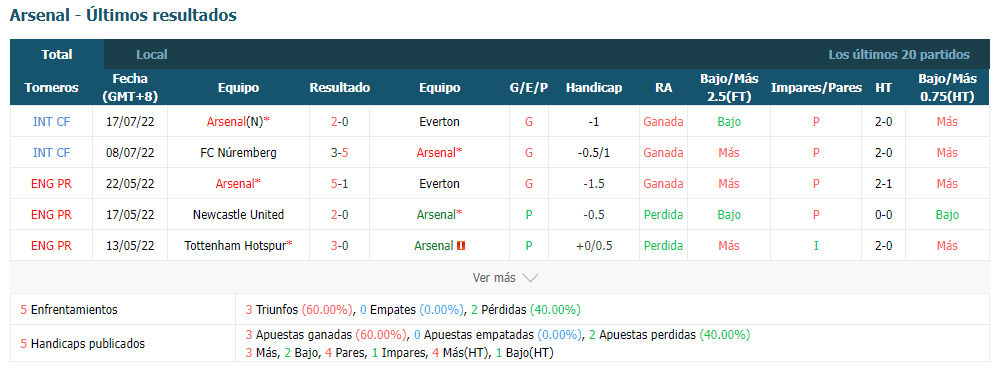This screenshot has width=1000, height=371.
Task: Select the Total tab
Action: [57, 55]
